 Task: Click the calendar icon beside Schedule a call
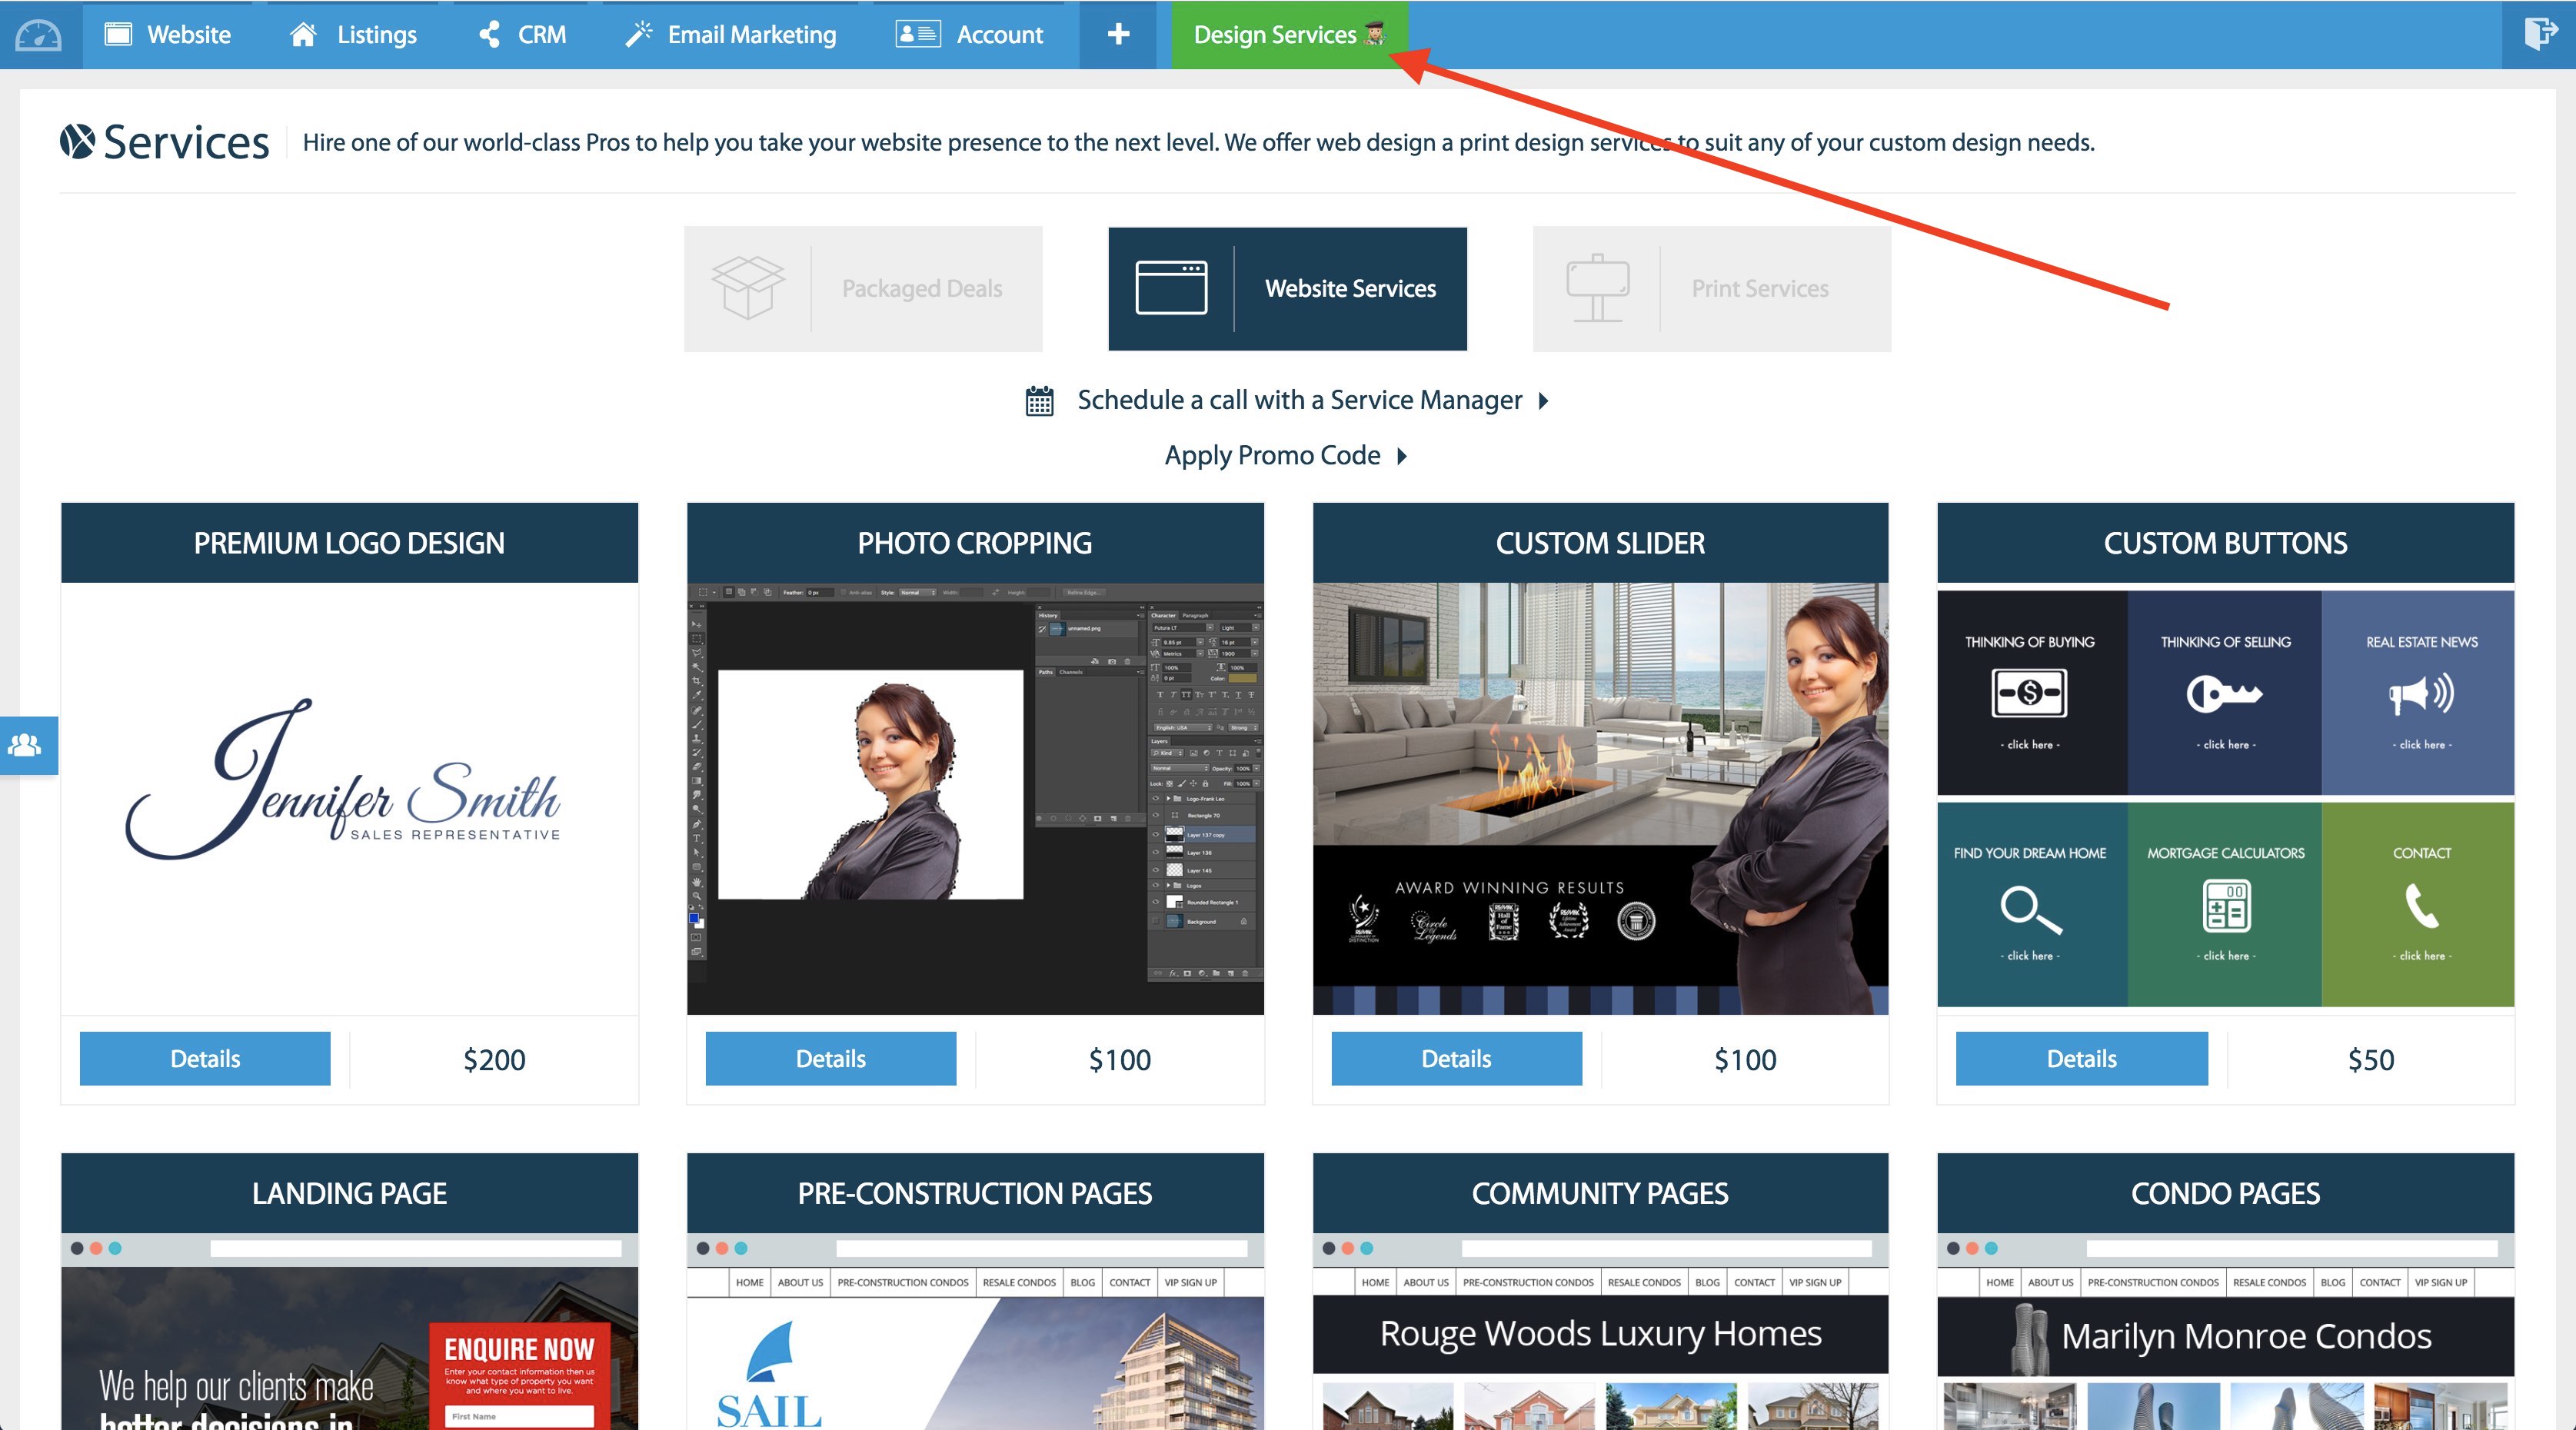1039,401
